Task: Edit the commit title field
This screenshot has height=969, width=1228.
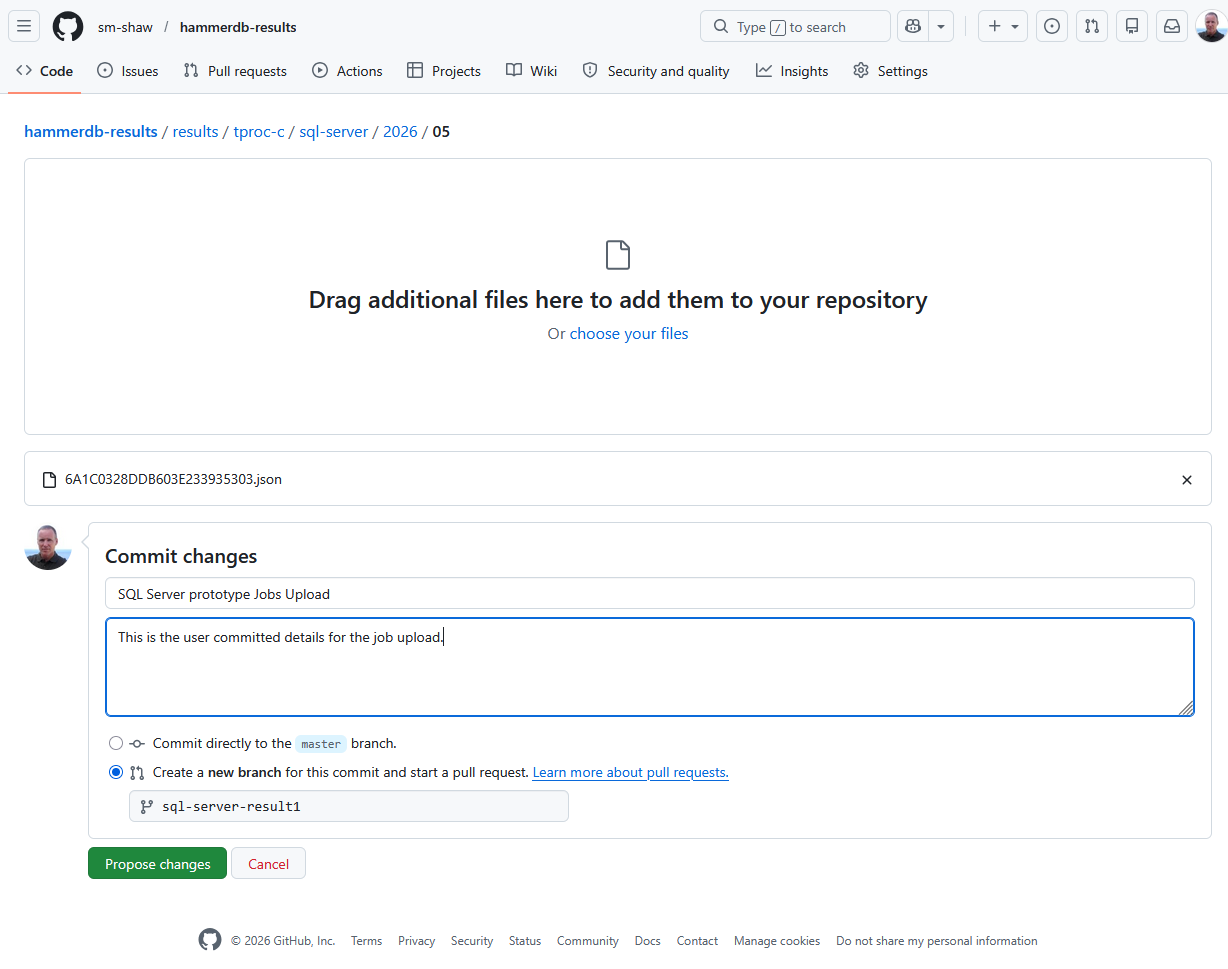Action: click(650, 593)
